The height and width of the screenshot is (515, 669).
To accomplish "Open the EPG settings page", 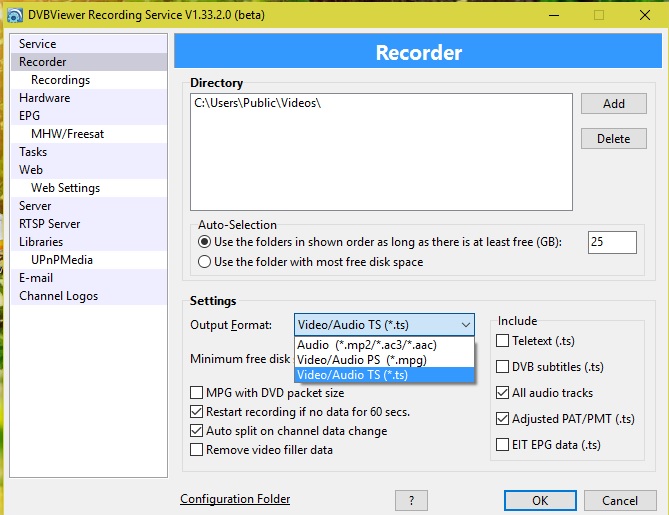I will click(x=32, y=116).
